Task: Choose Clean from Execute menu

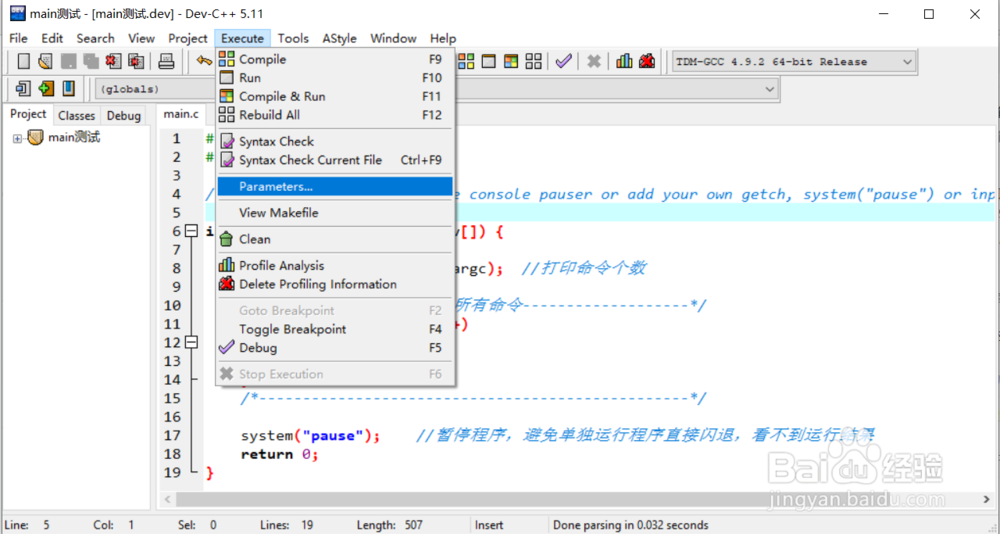Action: point(335,239)
